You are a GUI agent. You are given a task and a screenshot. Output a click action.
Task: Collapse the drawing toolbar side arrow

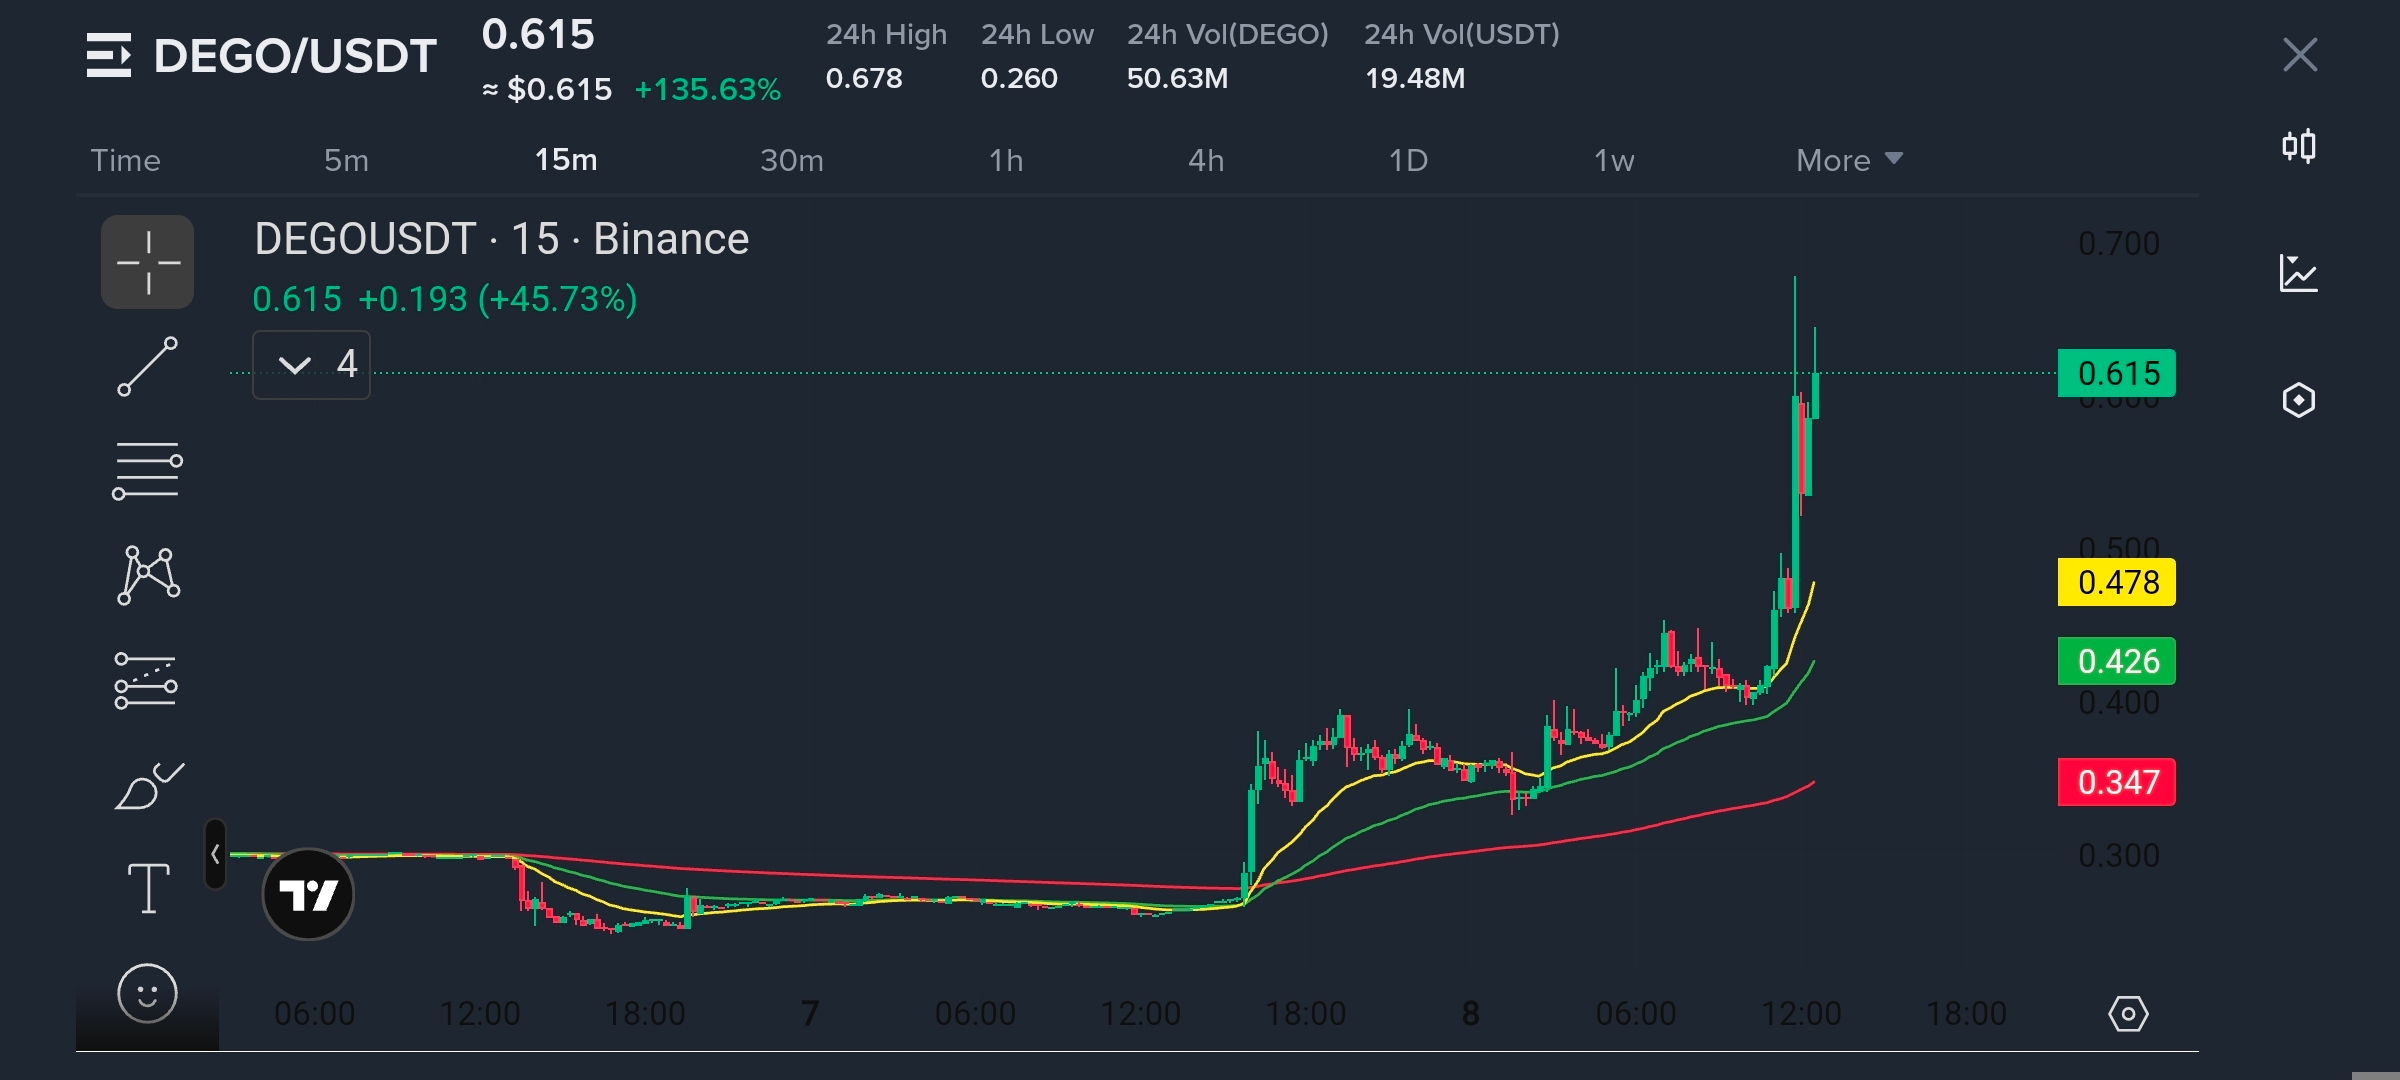point(215,854)
